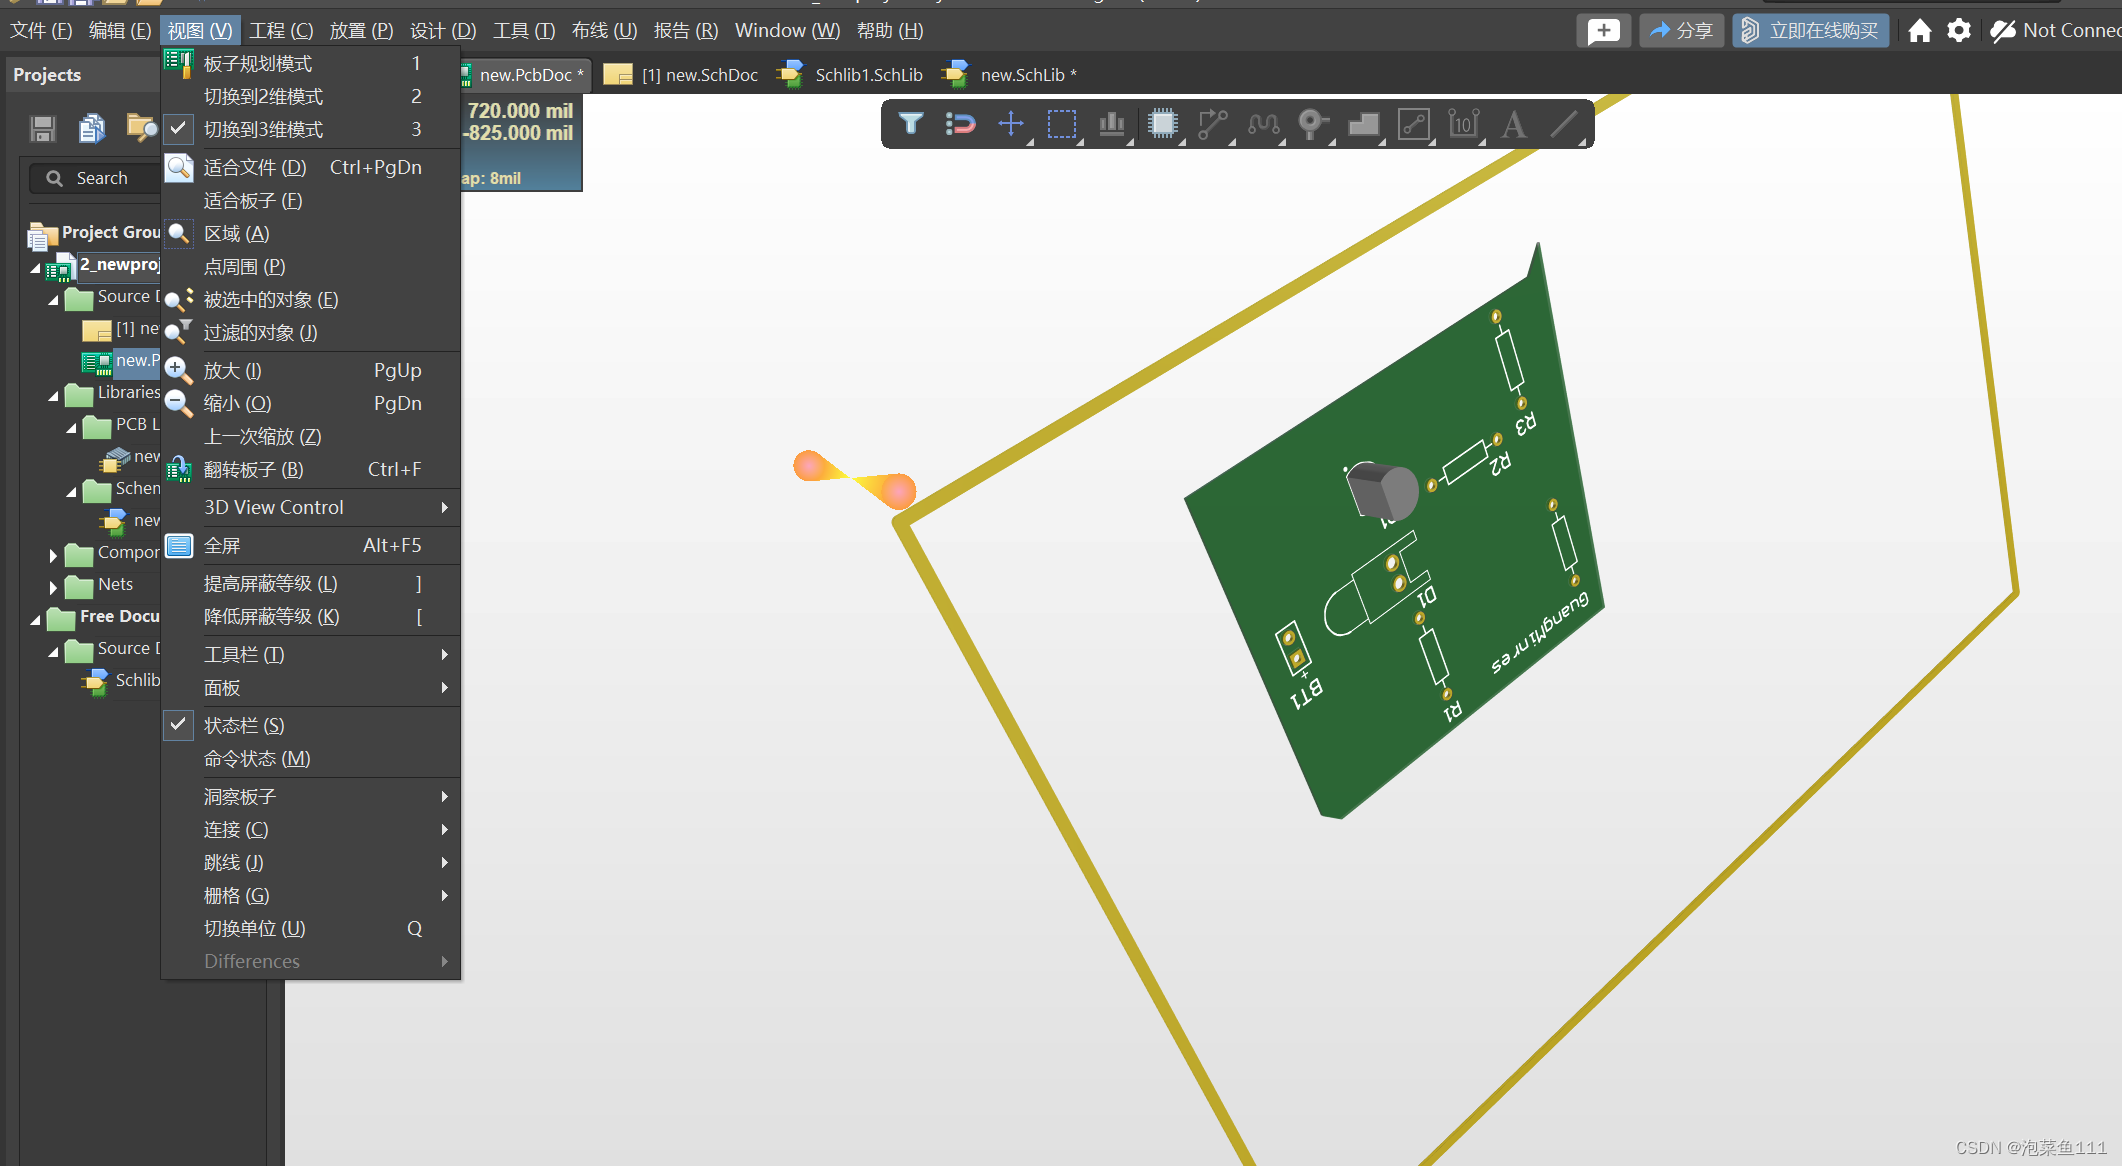Open the 工程 menu

pyautogui.click(x=281, y=30)
